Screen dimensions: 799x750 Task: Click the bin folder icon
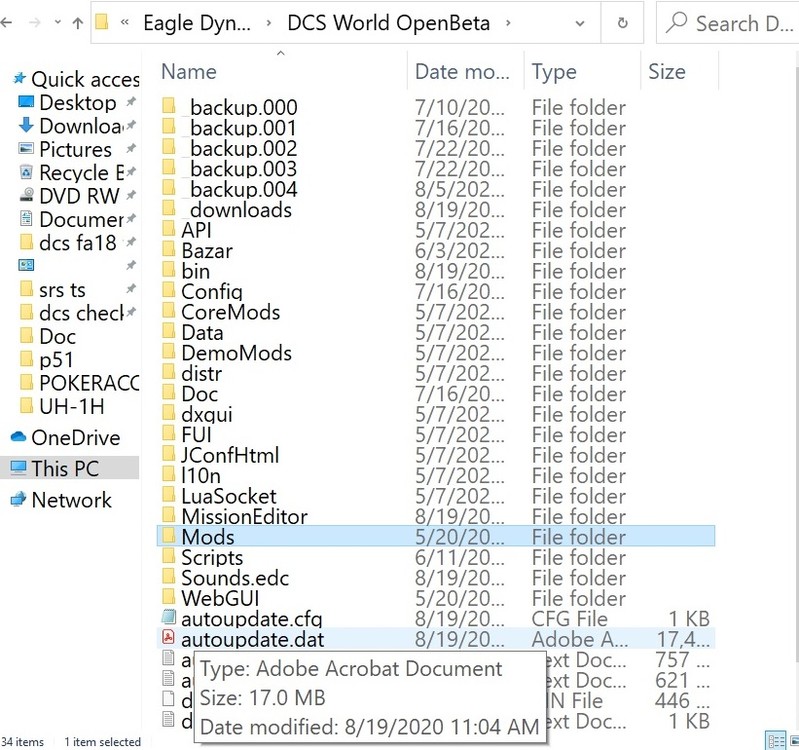click(169, 270)
